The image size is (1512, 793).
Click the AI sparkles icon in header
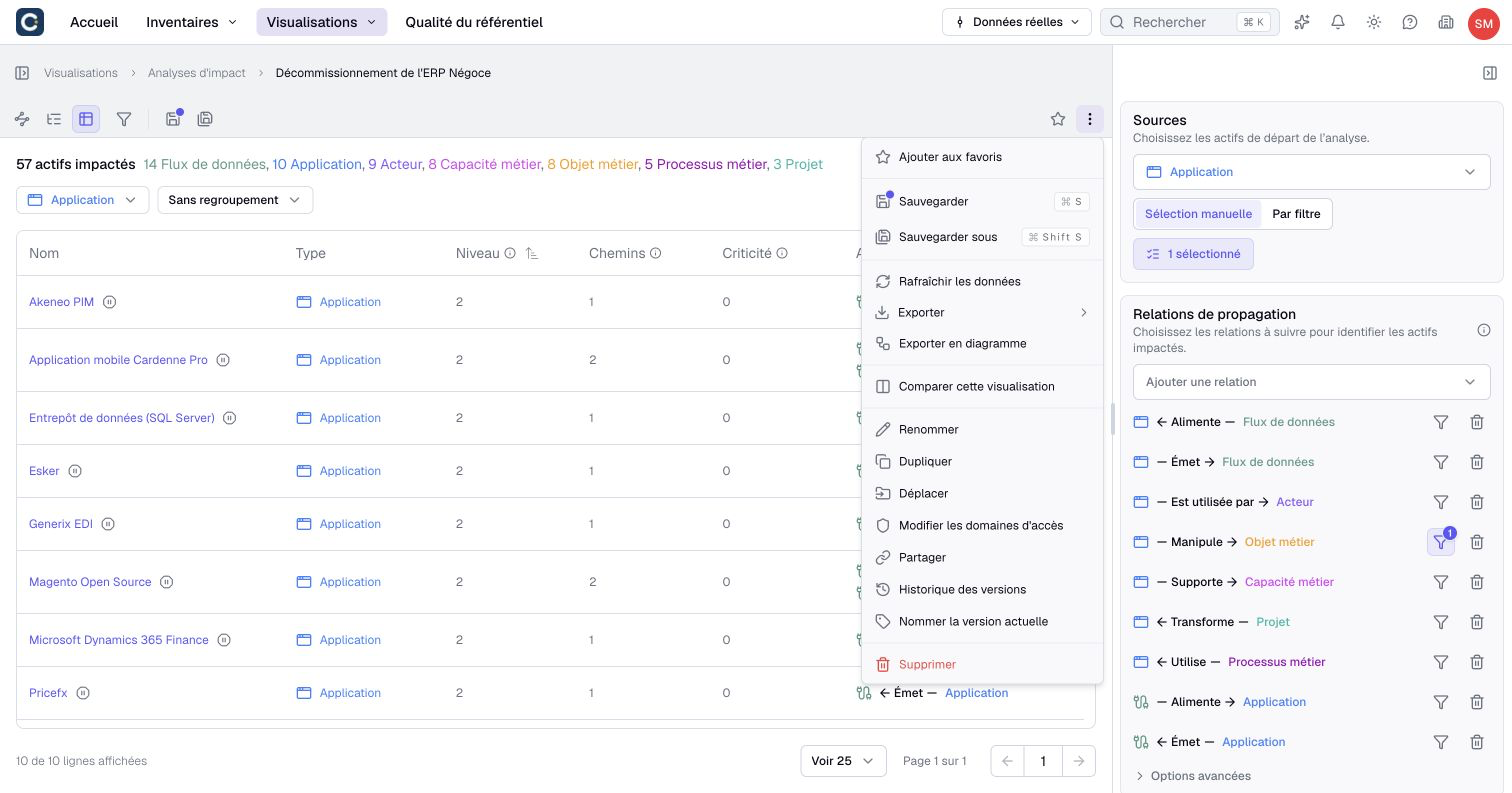point(1302,22)
